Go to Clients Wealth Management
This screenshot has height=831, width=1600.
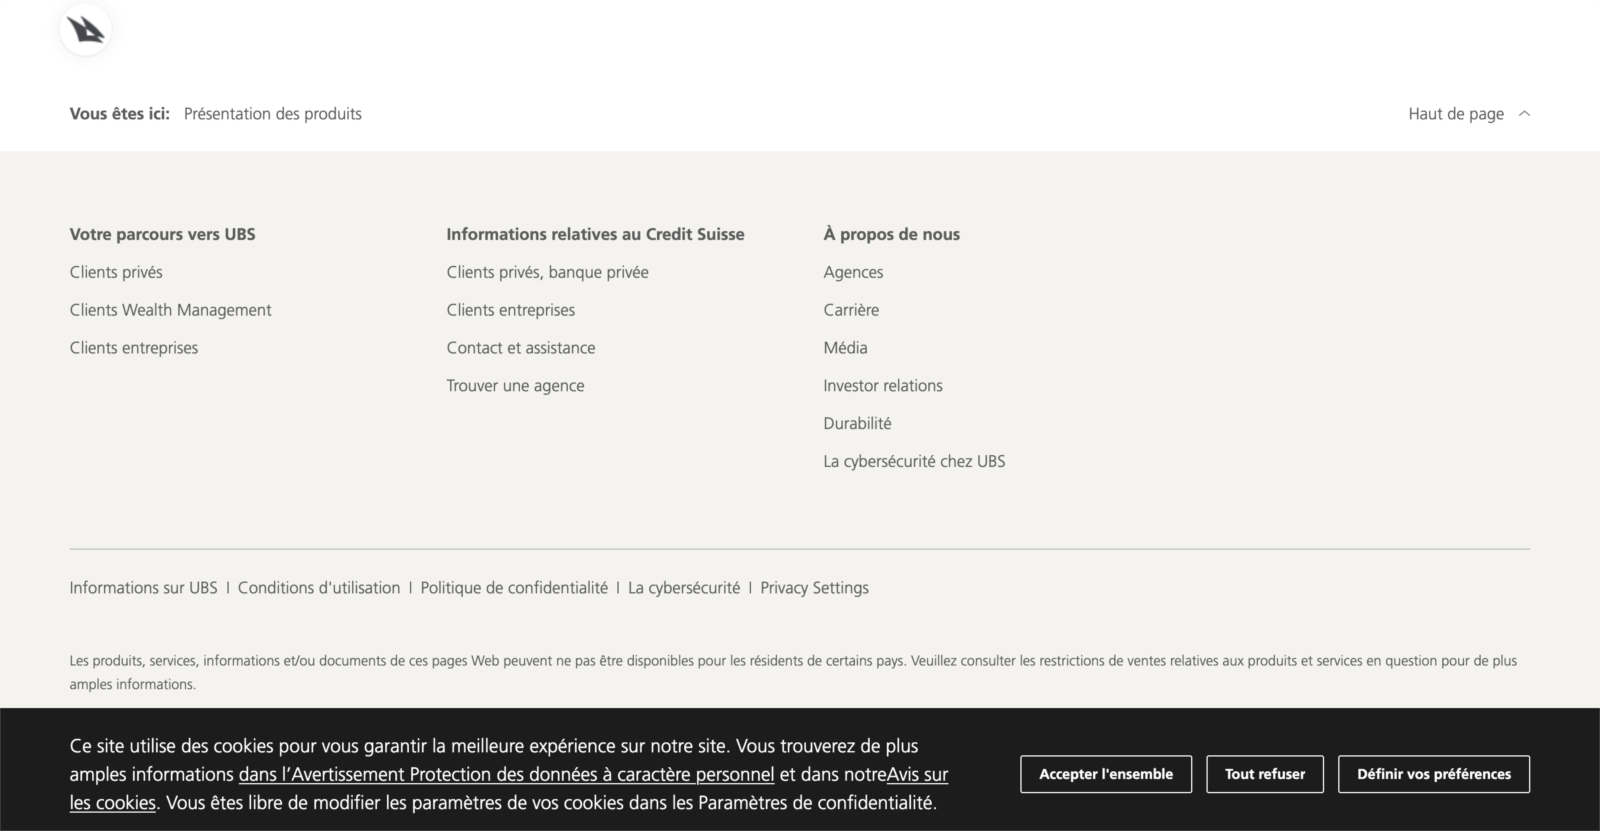tap(170, 310)
